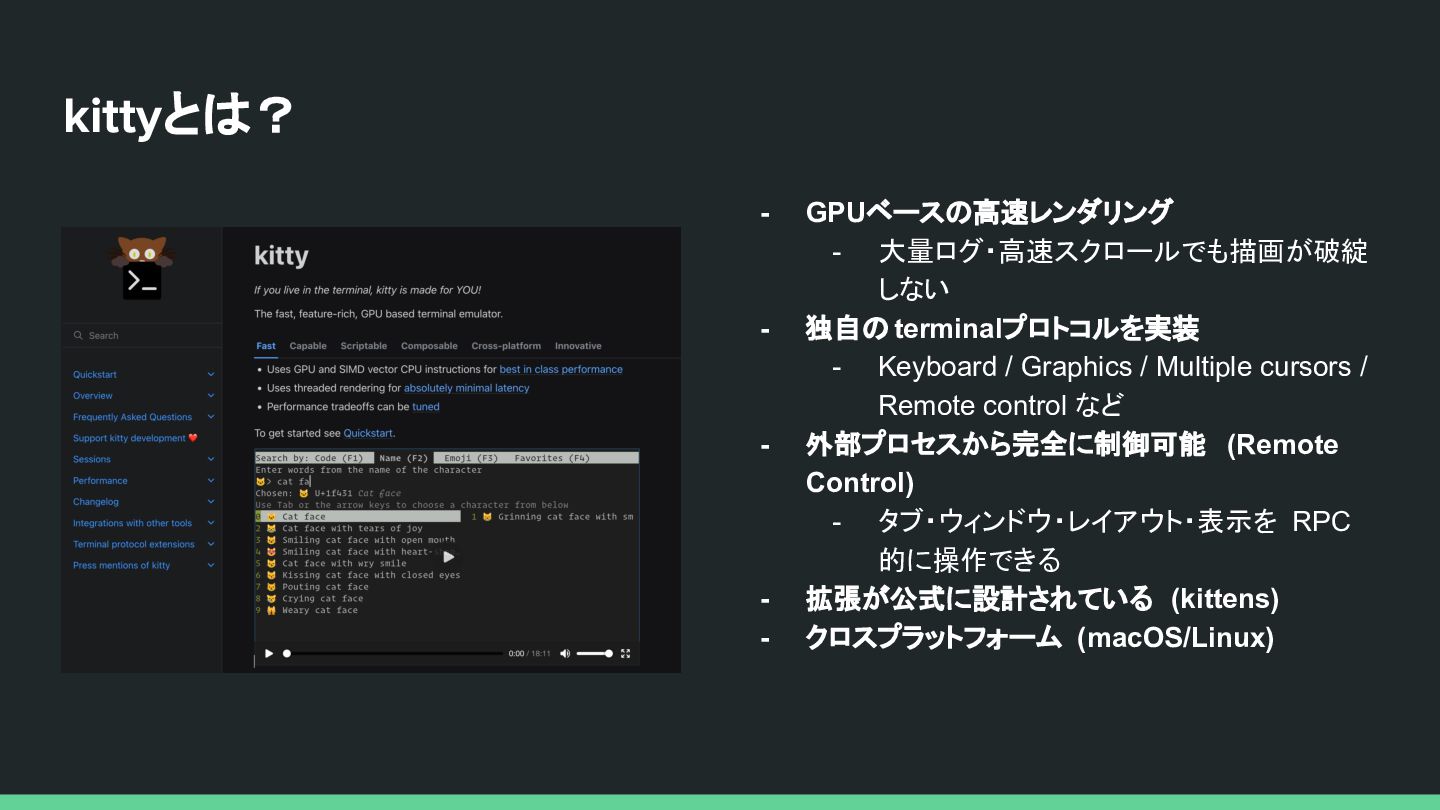This screenshot has height=810, width=1440.
Task: Click the bullet クロスプラットフォーム (macOS/Linux)
Action: 1040,637
